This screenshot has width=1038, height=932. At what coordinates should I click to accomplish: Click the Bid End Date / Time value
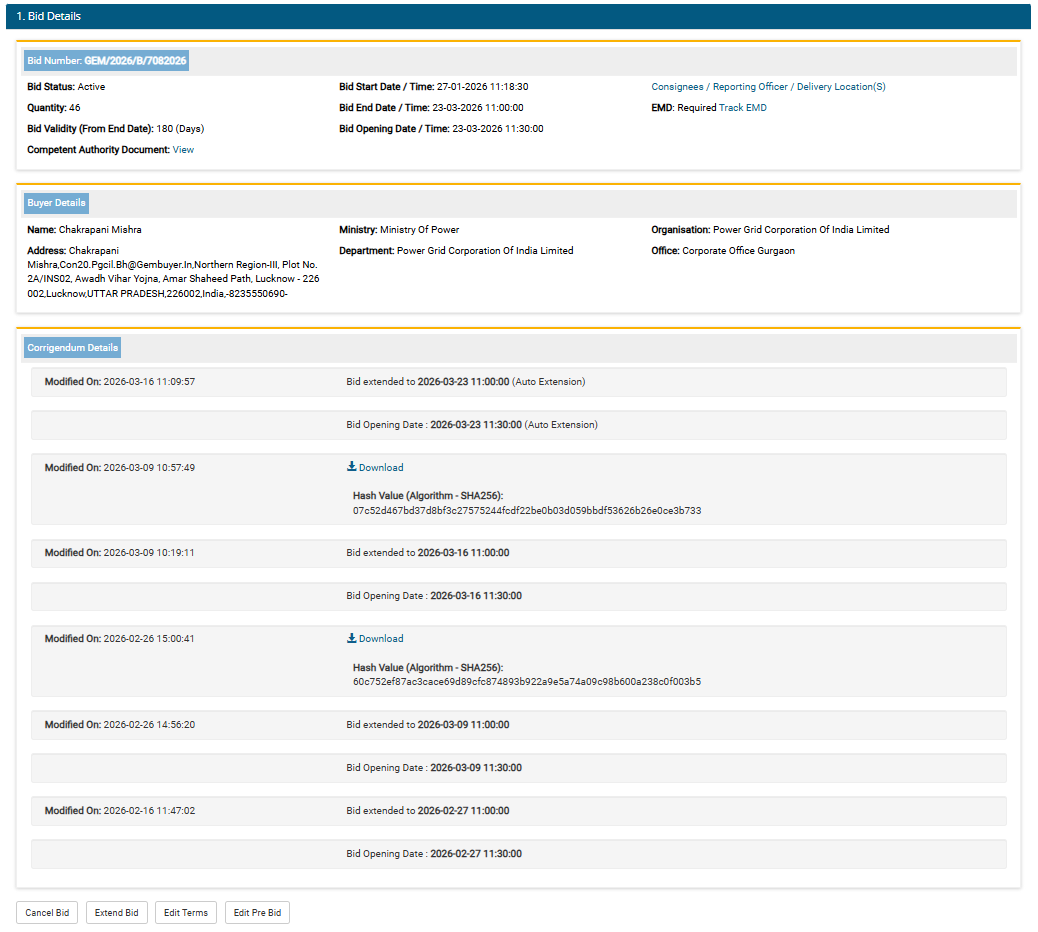point(478,108)
